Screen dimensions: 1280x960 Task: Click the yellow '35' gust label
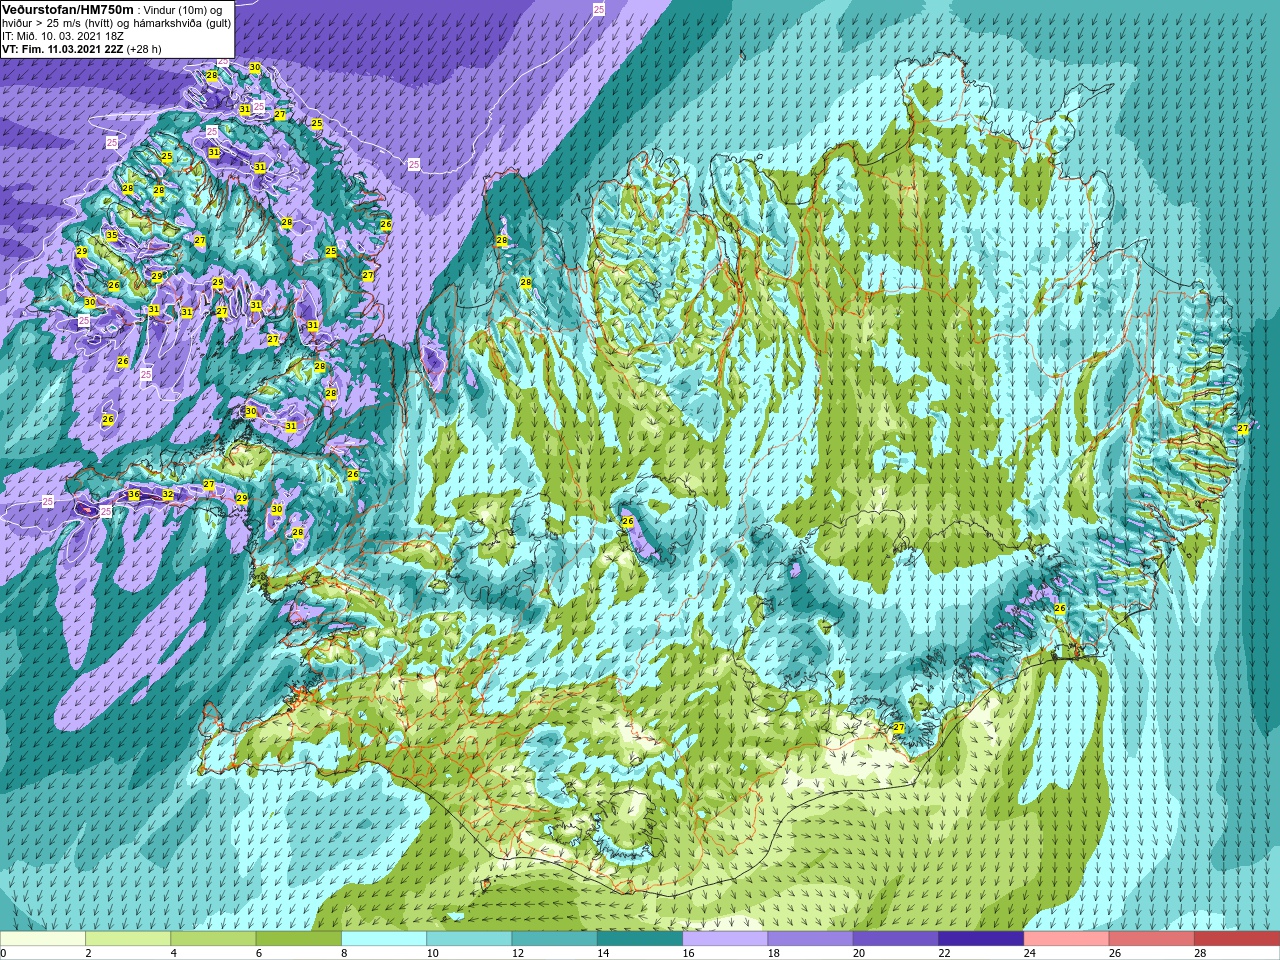click(x=112, y=236)
